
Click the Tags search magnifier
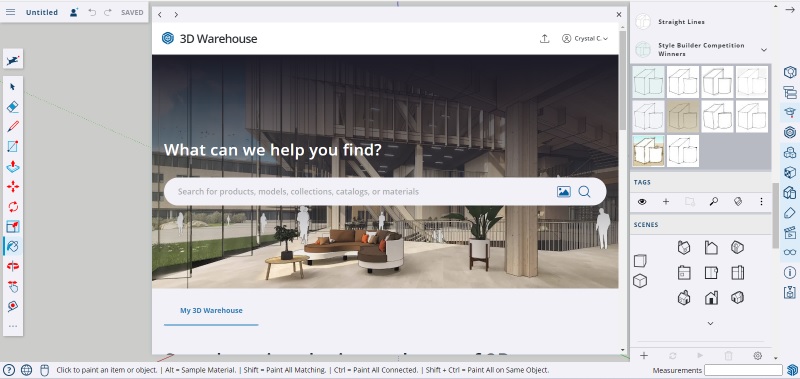pos(714,201)
